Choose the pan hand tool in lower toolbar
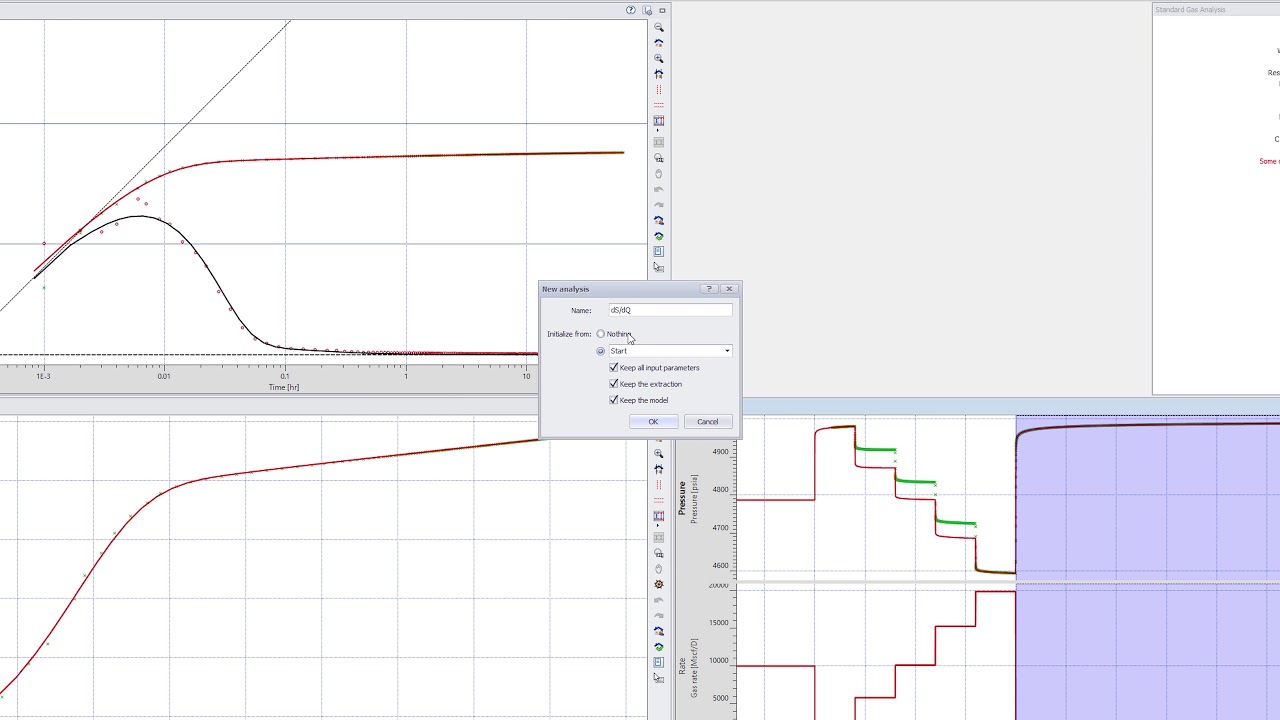Viewport: 1280px width, 720px height. point(658,569)
